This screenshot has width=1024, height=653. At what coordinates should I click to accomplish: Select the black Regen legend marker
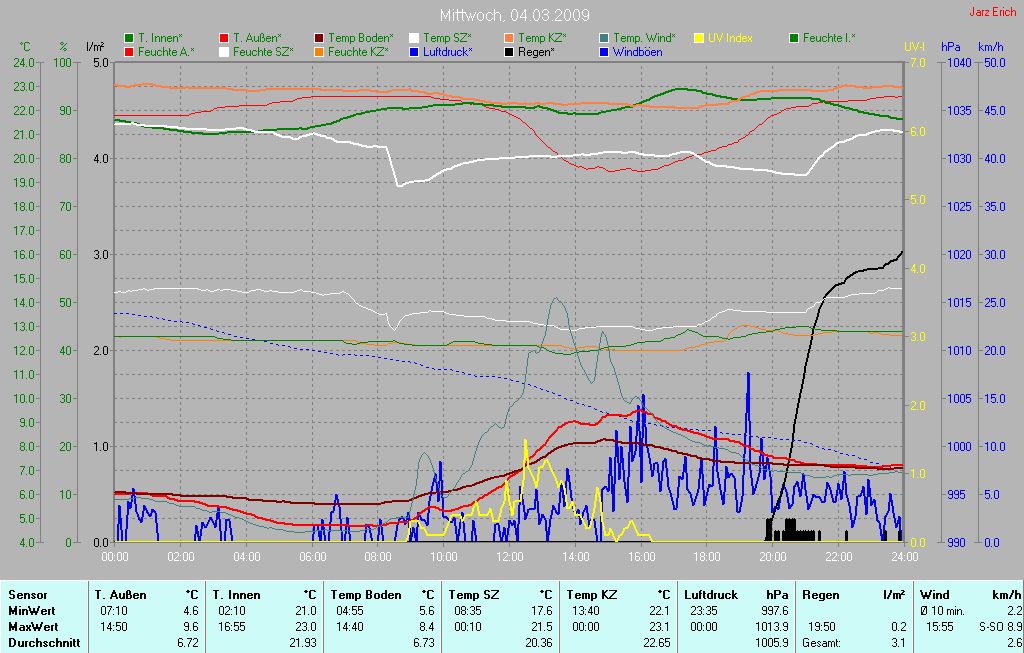[509, 51]
